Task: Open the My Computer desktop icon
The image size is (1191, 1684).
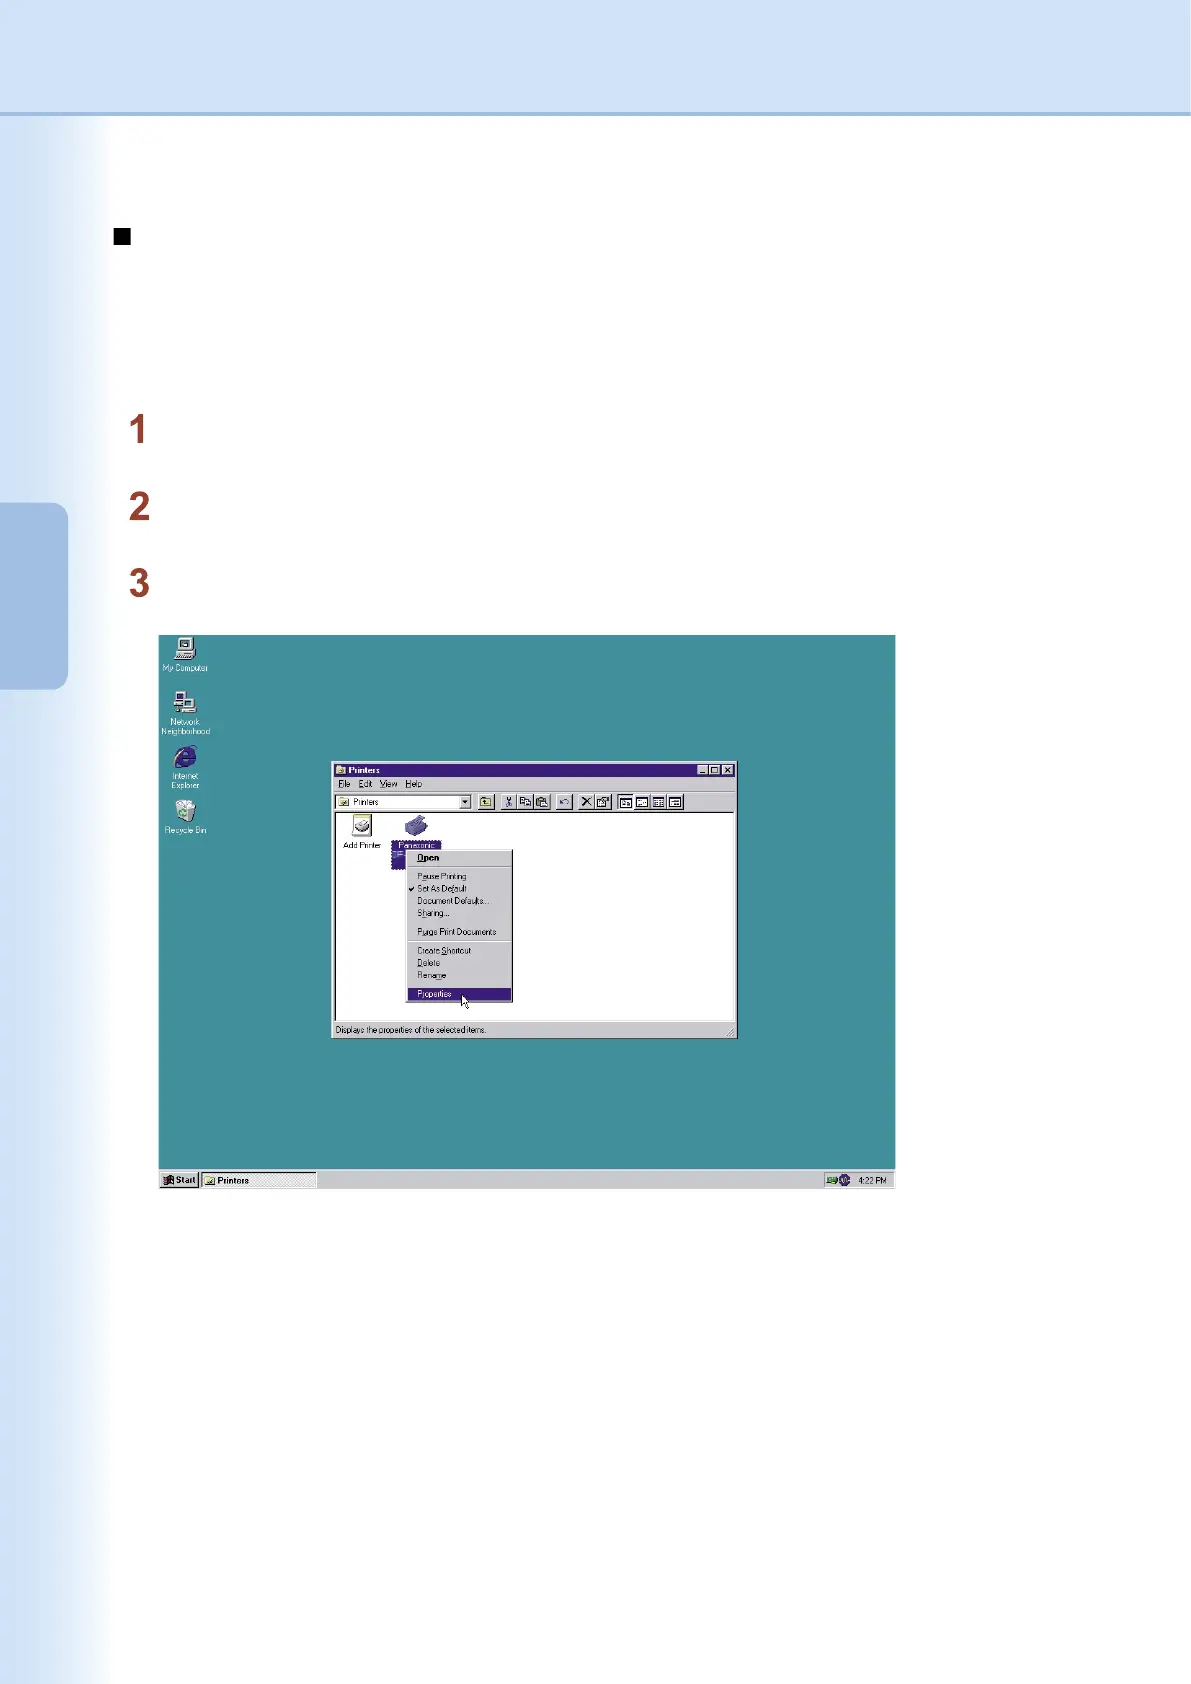Action: click(185, 654)
